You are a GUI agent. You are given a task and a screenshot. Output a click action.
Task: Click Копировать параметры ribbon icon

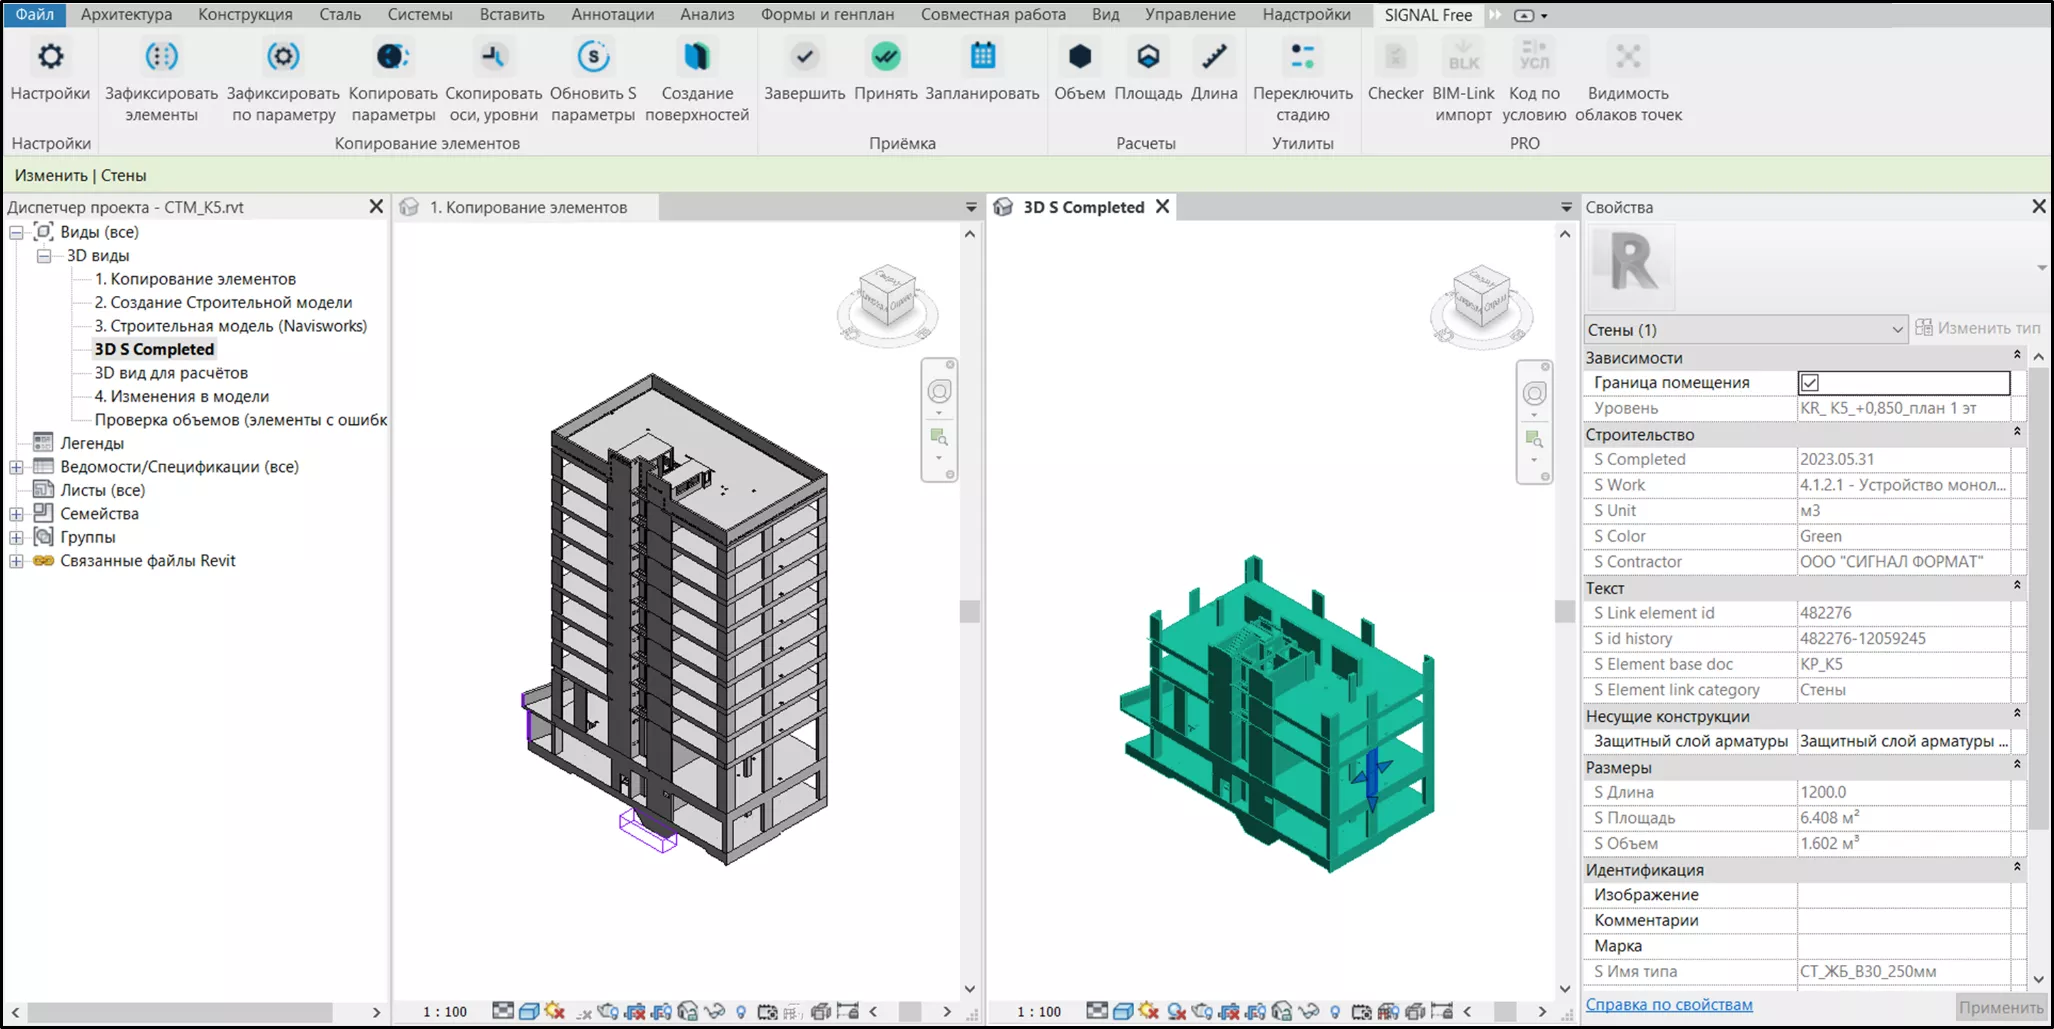tap(392, 57)
